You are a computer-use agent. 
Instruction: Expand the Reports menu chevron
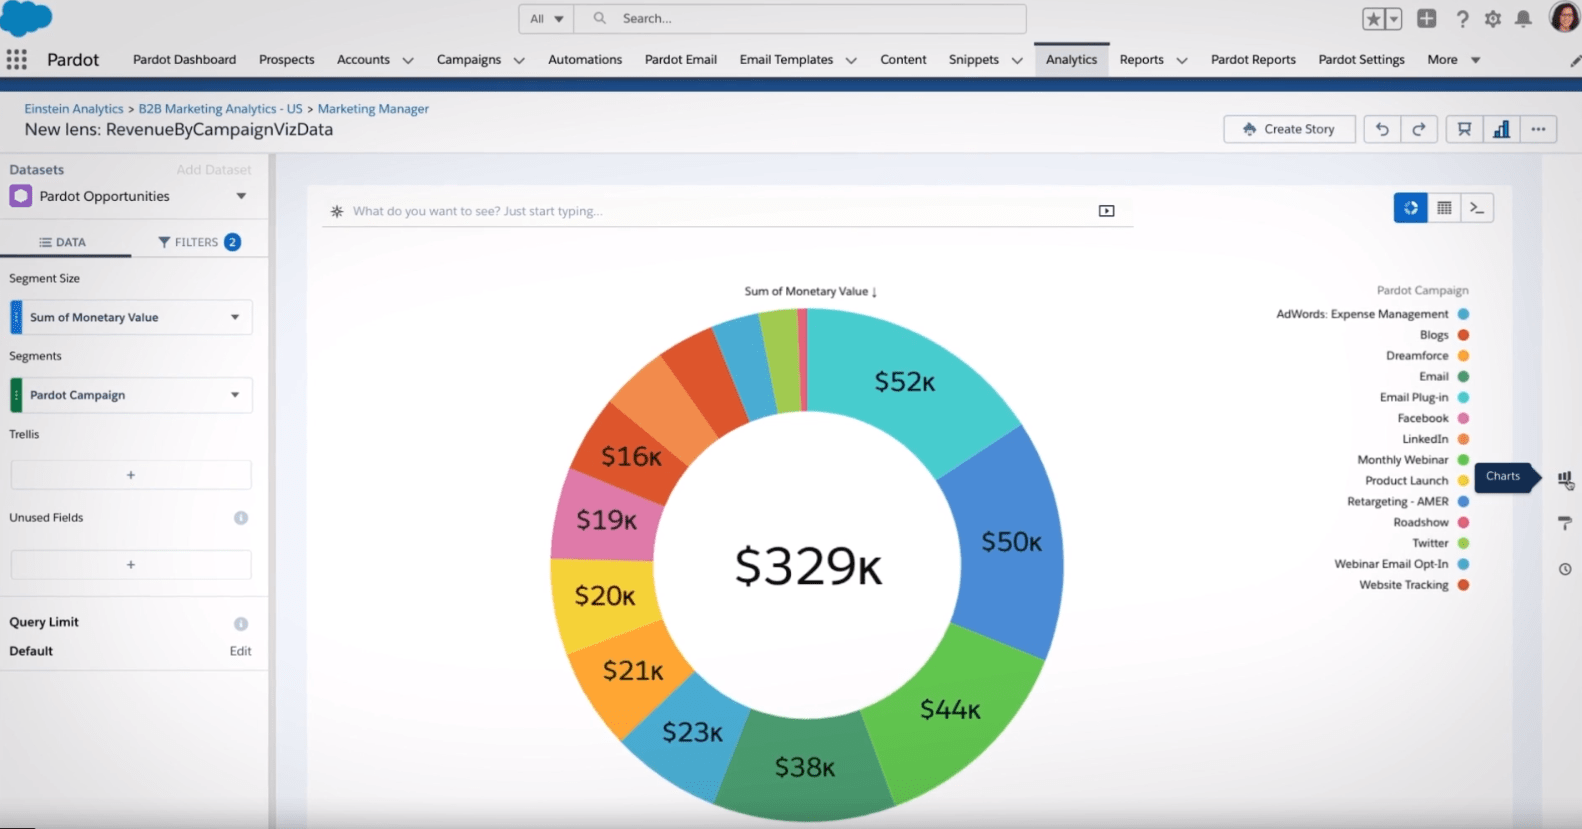[x=1182, y=61]
